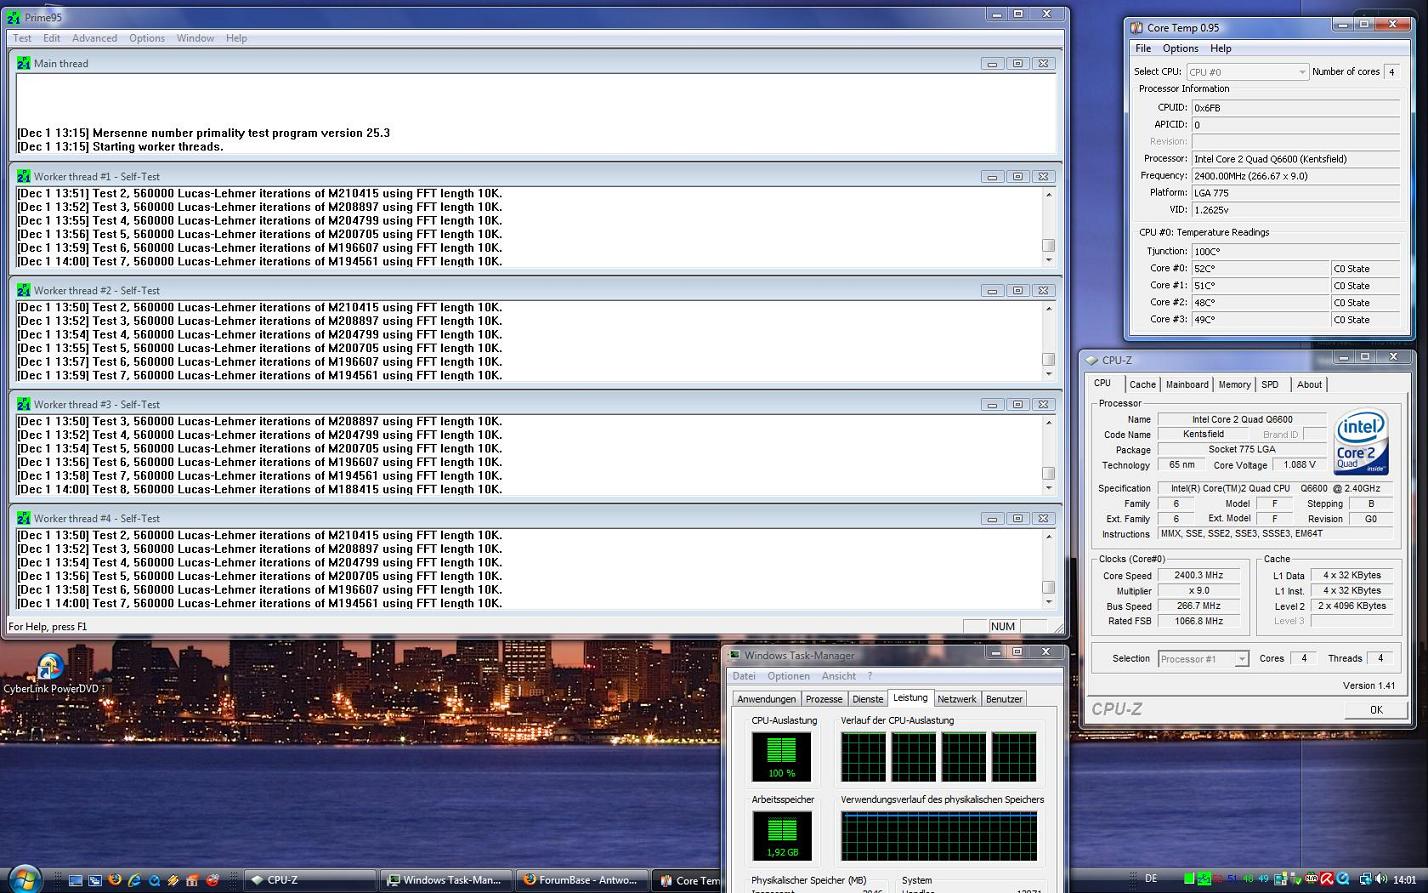Switch to CPU-Z taskbar button

(308, 880)
